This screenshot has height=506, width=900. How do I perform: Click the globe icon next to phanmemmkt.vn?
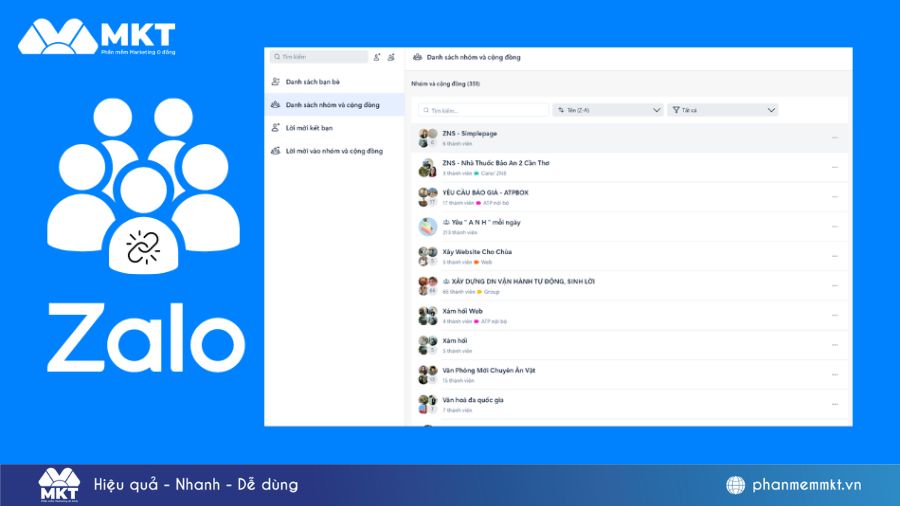tap(735, 485)
